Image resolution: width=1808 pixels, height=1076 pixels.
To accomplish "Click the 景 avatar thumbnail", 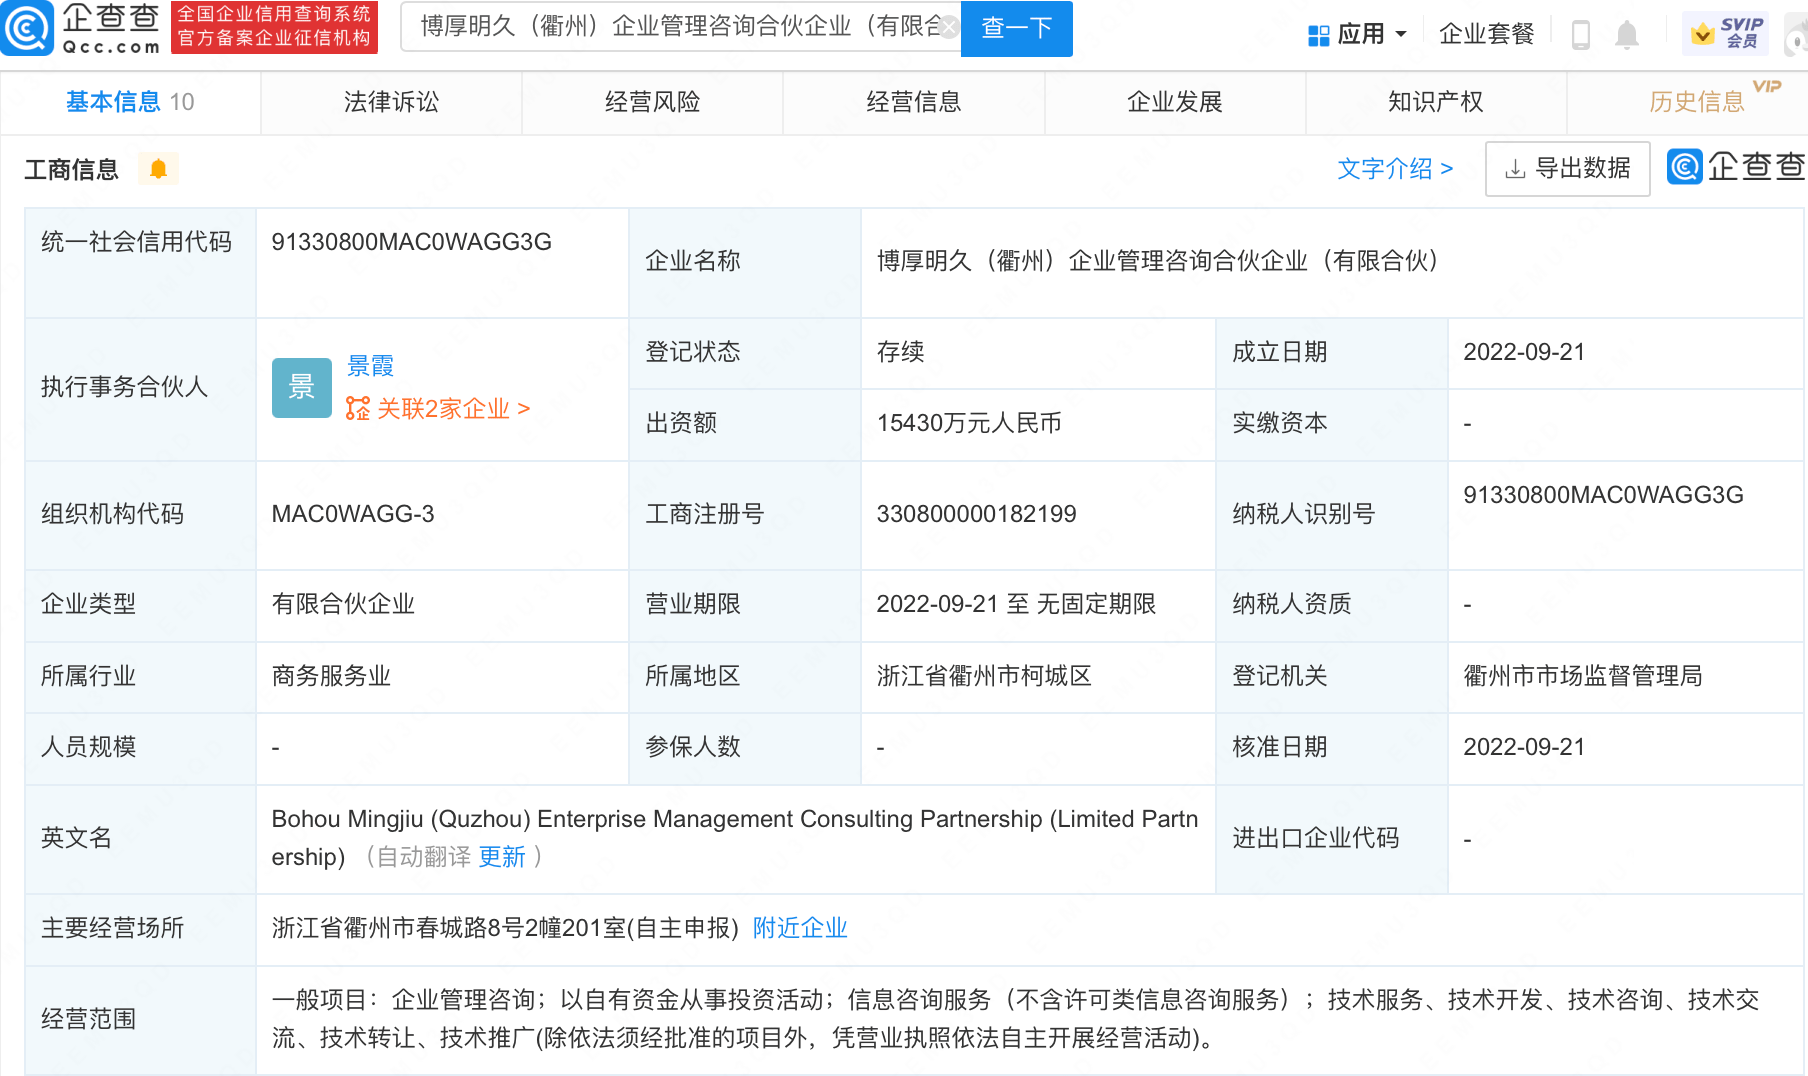I will point(302,387).
